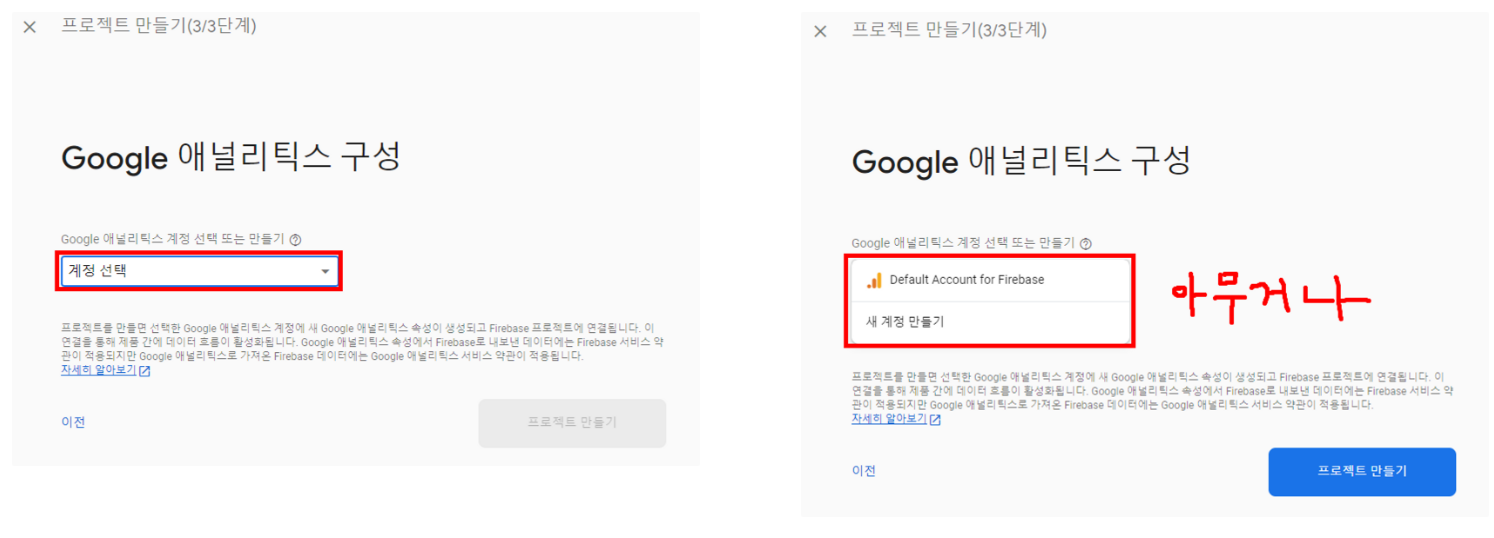Click the left Google 애널리틱스 구성 heading

tap(231, 158)
